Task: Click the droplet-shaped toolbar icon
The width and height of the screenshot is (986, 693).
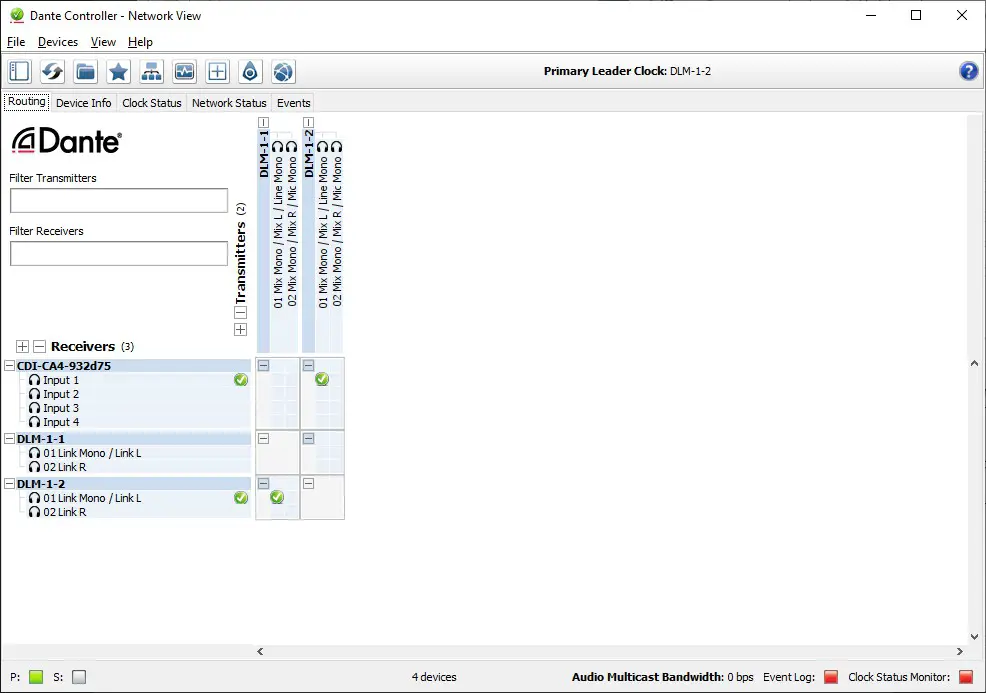Action: tap(250, 71)
